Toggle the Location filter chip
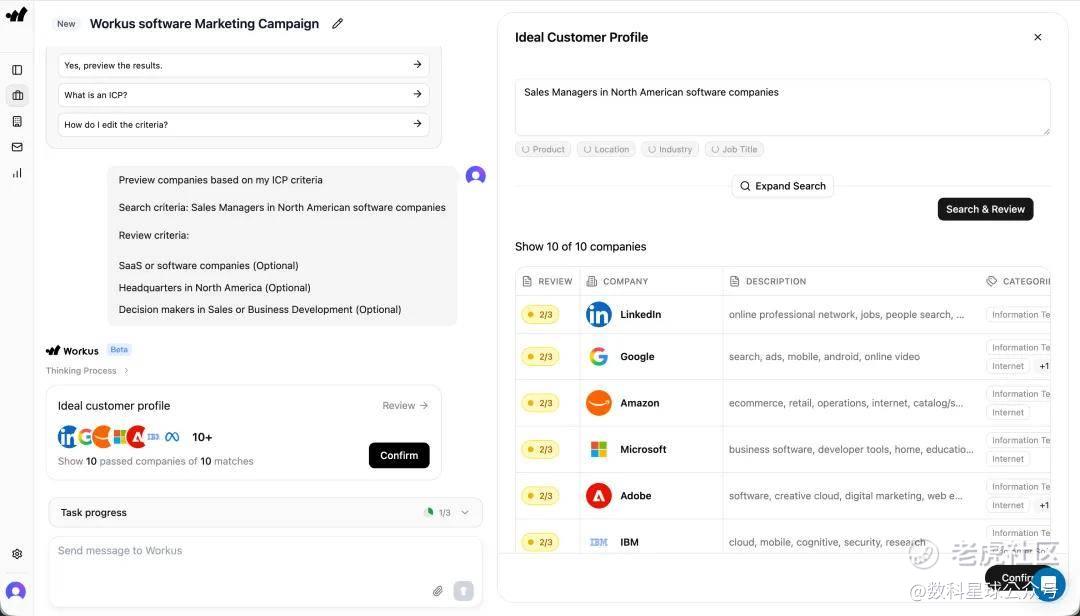This screenshot has height=616, width=1080. coord(606,149)
